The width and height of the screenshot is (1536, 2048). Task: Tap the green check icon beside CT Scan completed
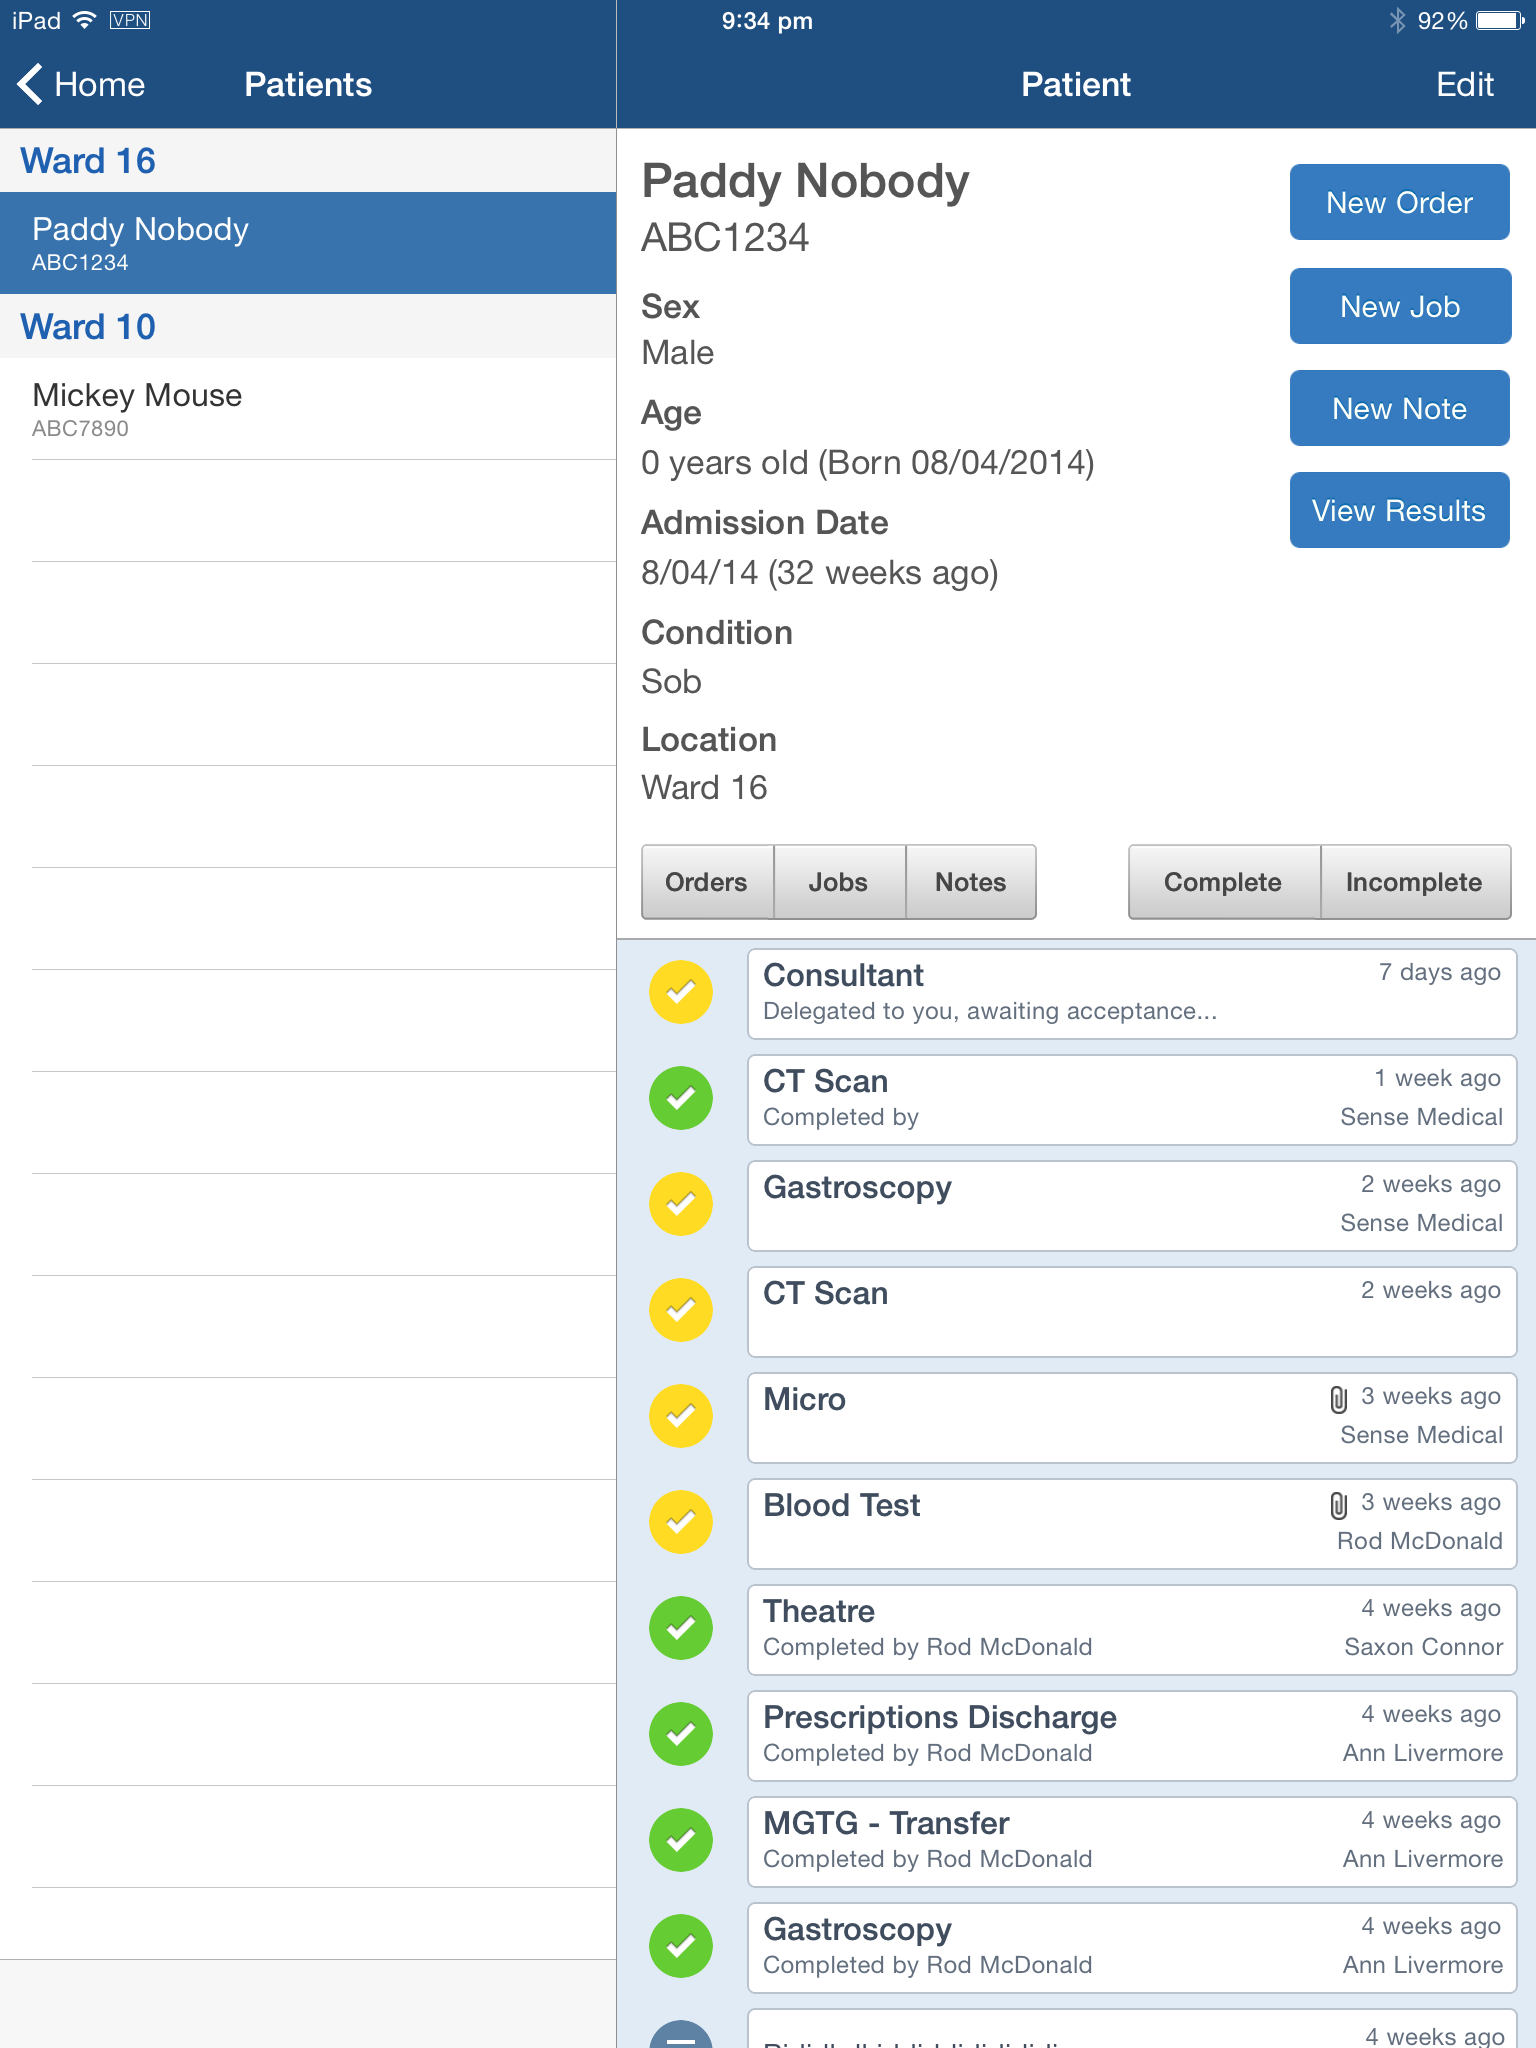pyautogui.click(x=681, y=1098)
